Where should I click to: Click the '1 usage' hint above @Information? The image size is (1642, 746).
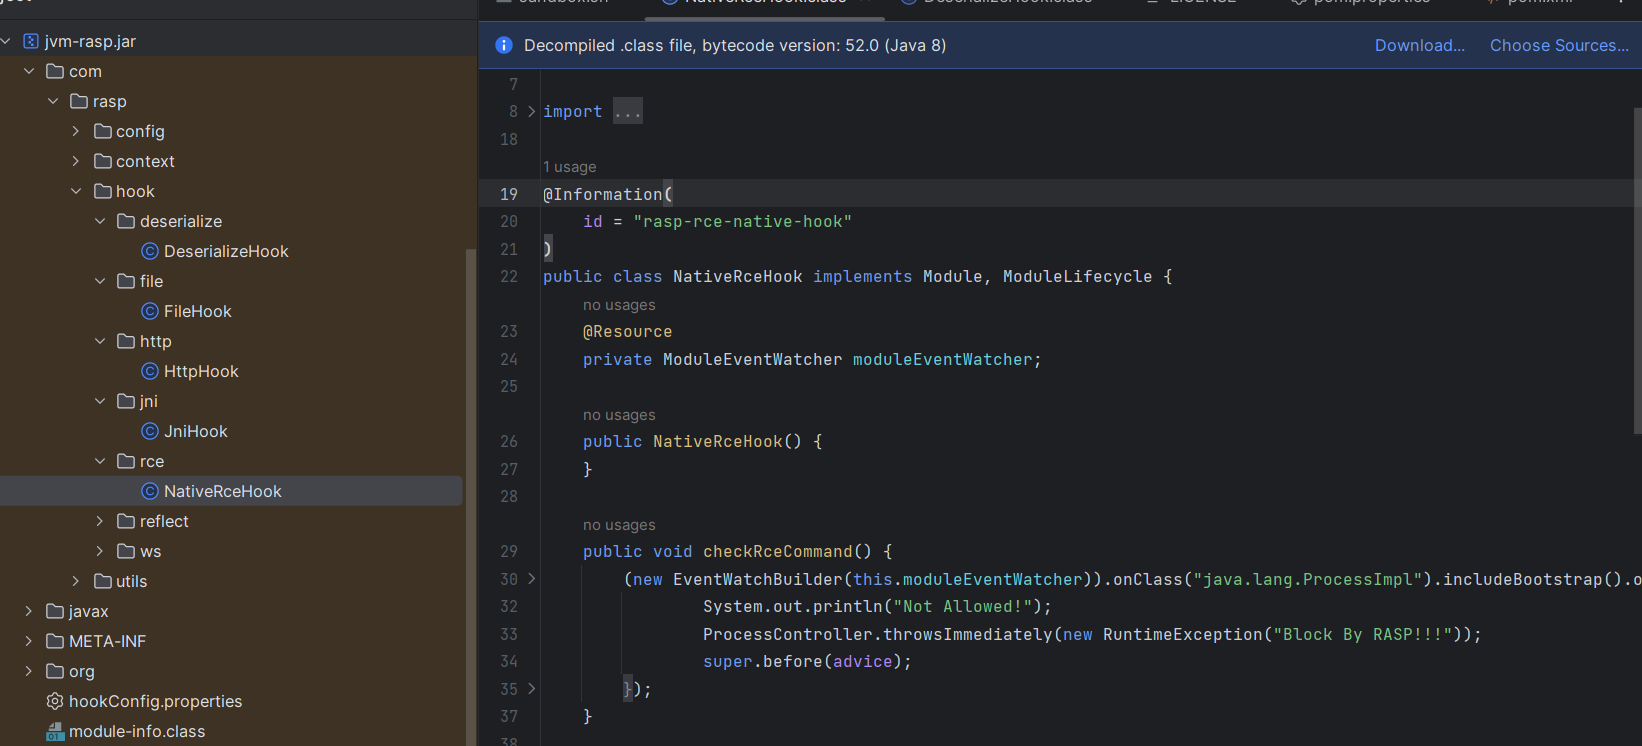coord(570,167)
